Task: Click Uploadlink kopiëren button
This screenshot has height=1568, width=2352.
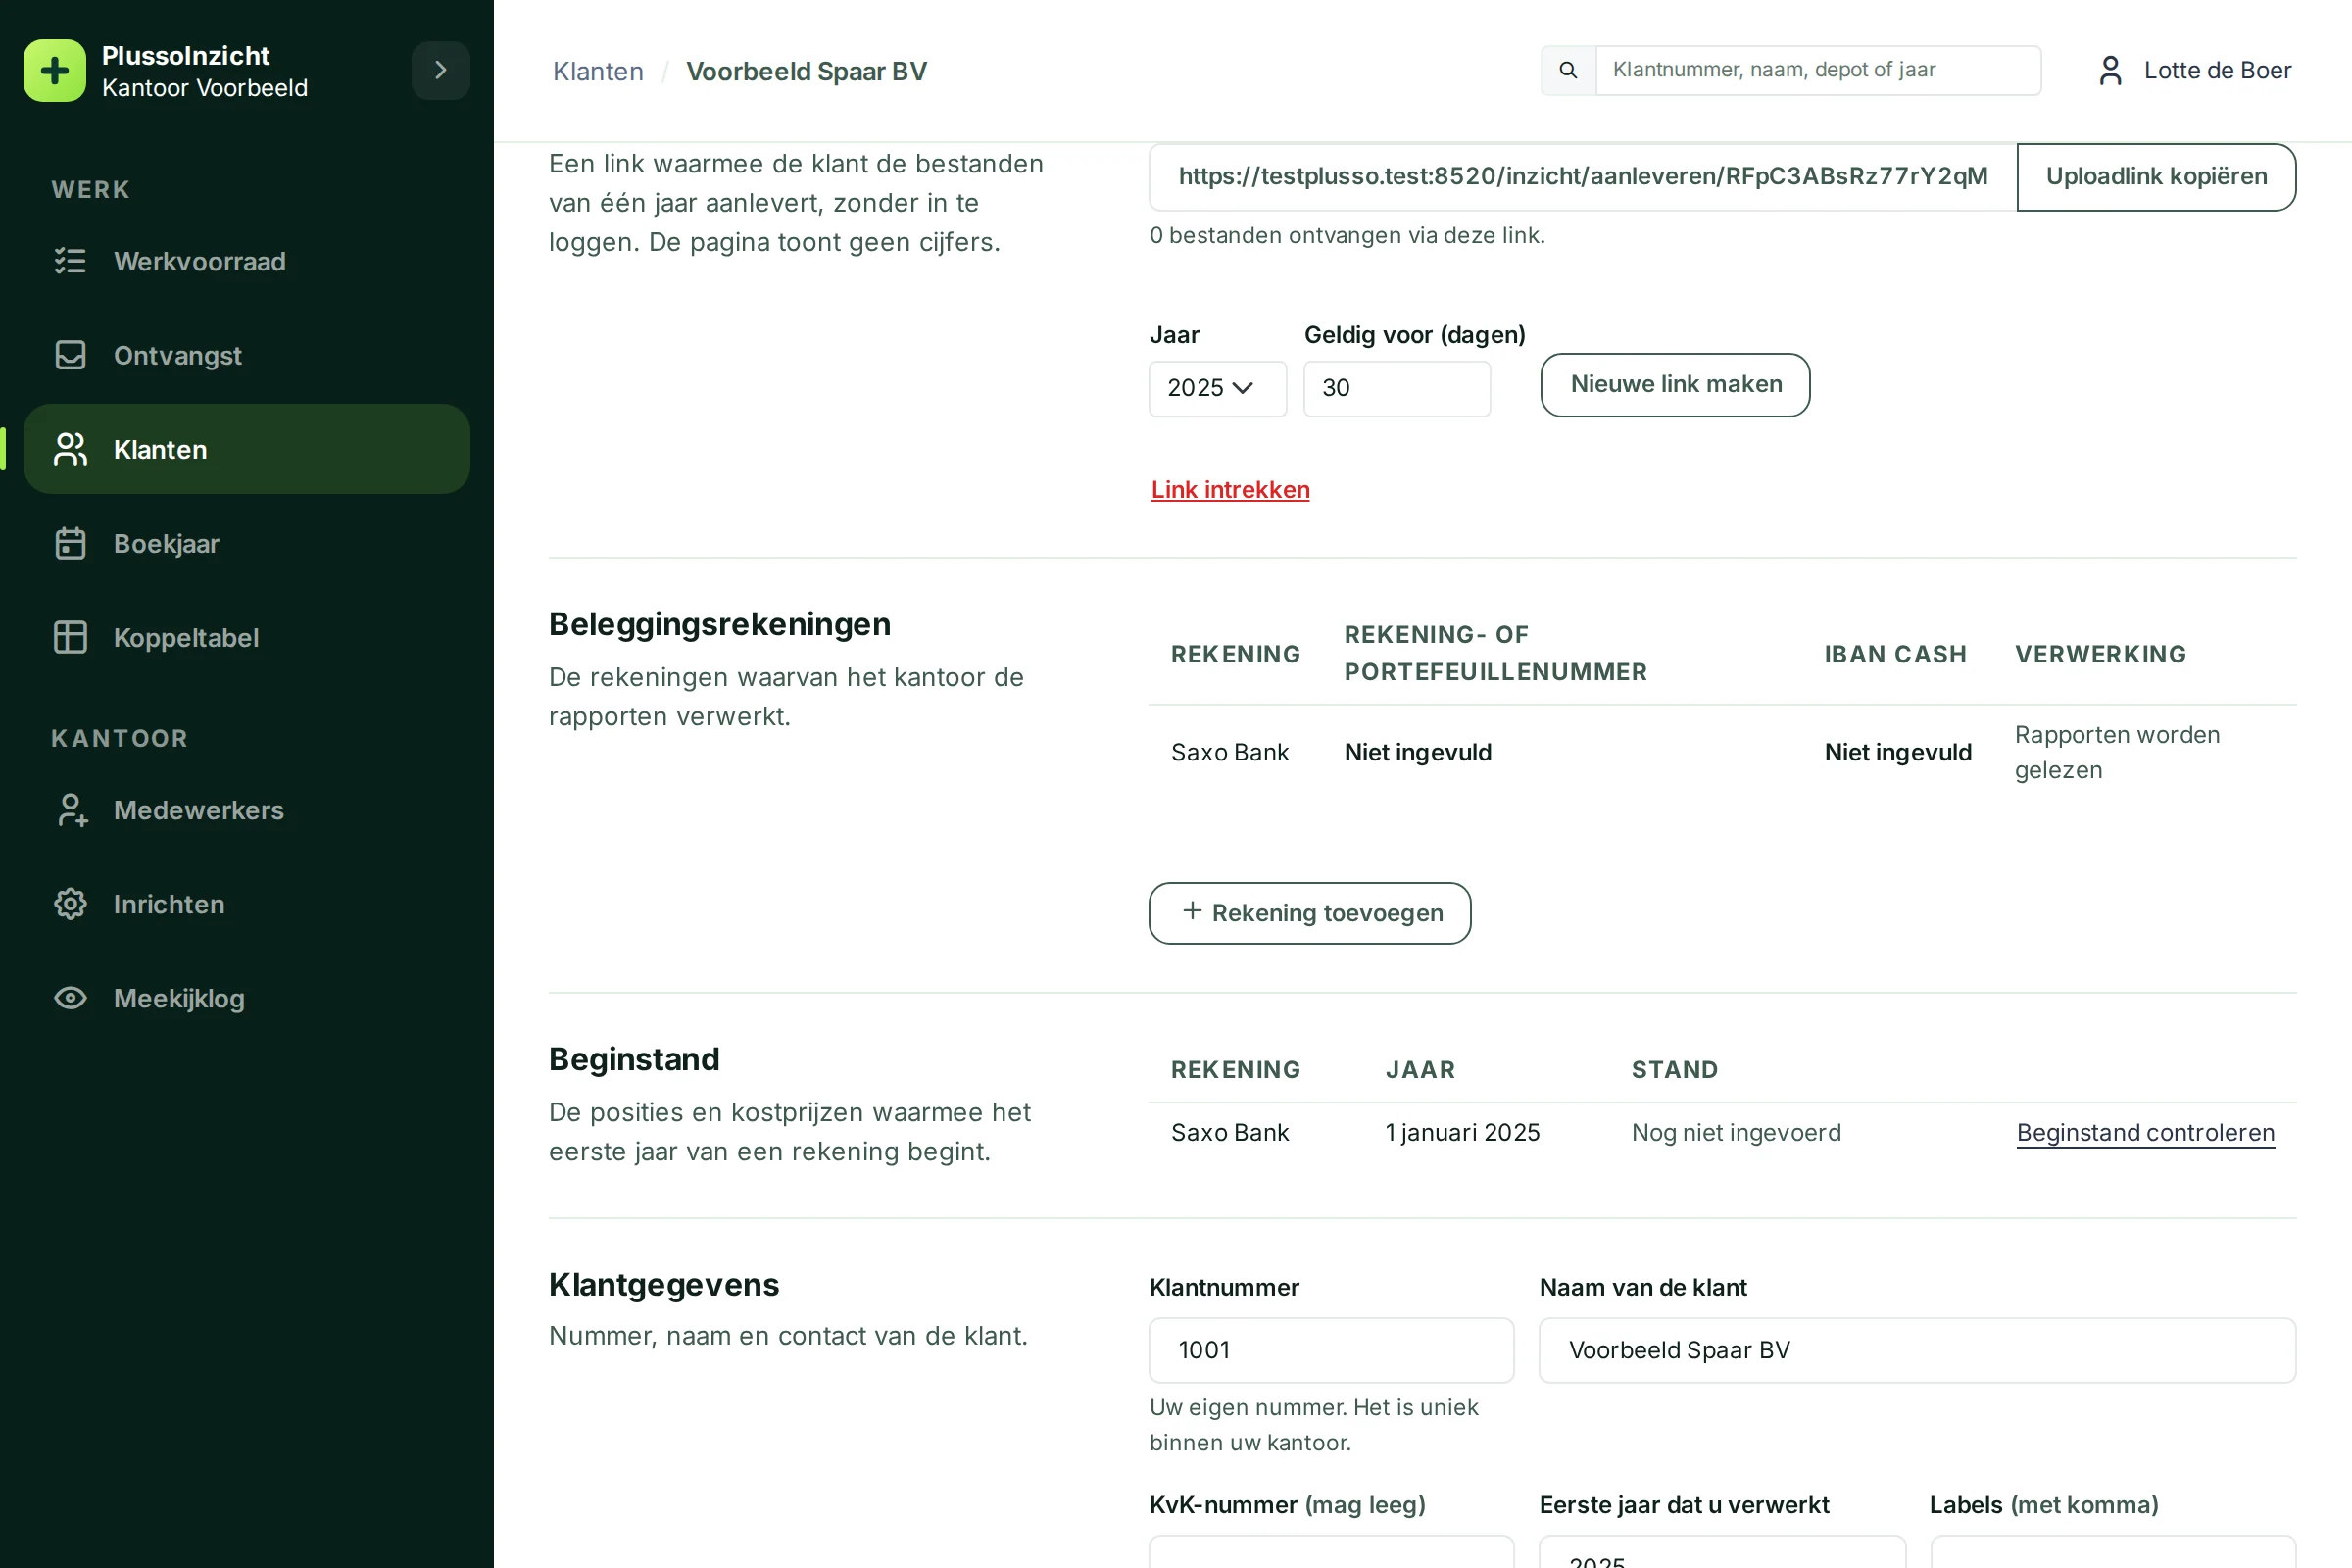Action: (x=2156, y=176)
